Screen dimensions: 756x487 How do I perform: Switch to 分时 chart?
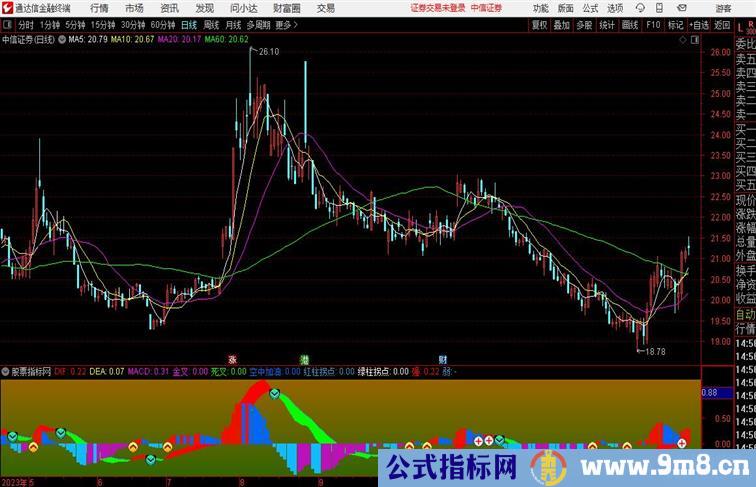[x=26, y=25]
